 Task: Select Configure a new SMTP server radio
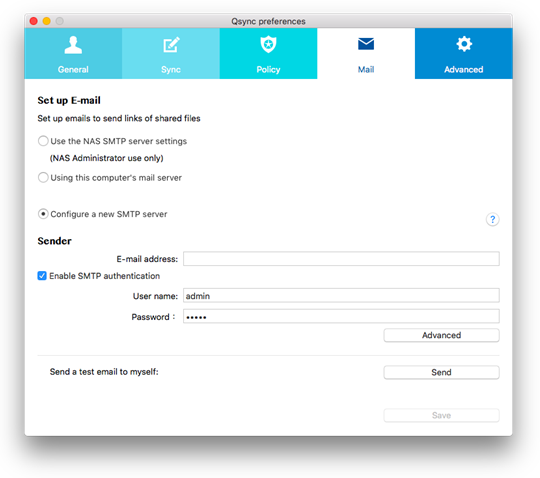43,214
